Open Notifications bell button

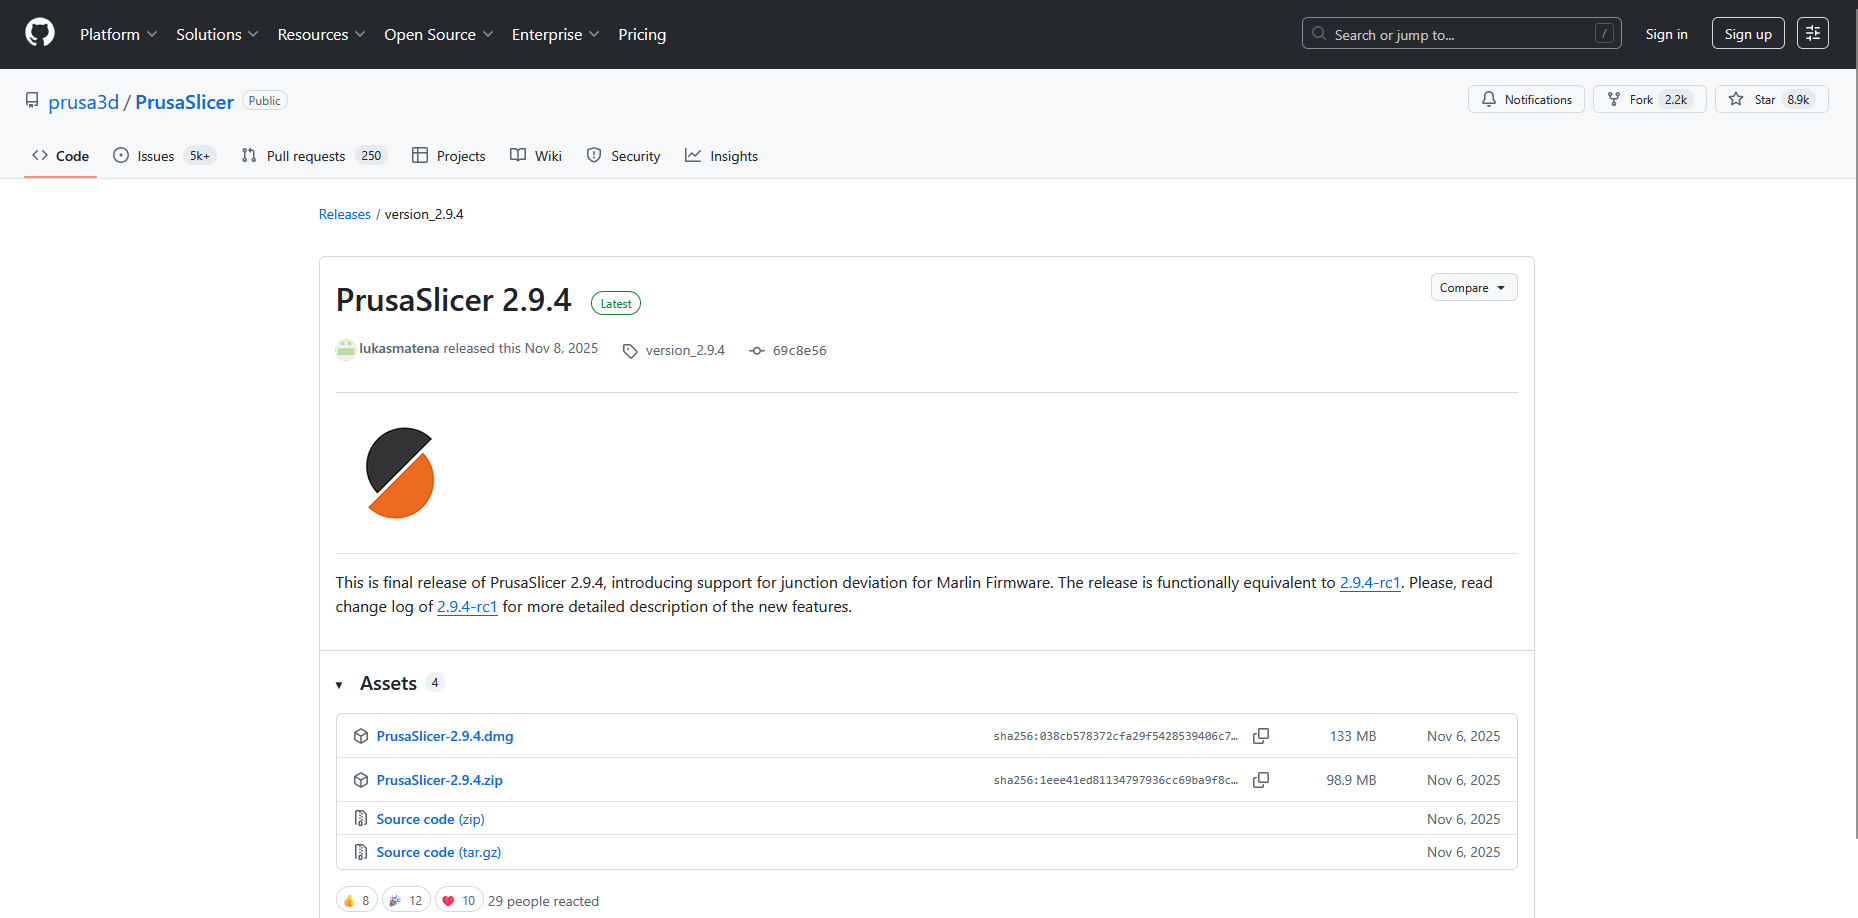point(1526,99)
